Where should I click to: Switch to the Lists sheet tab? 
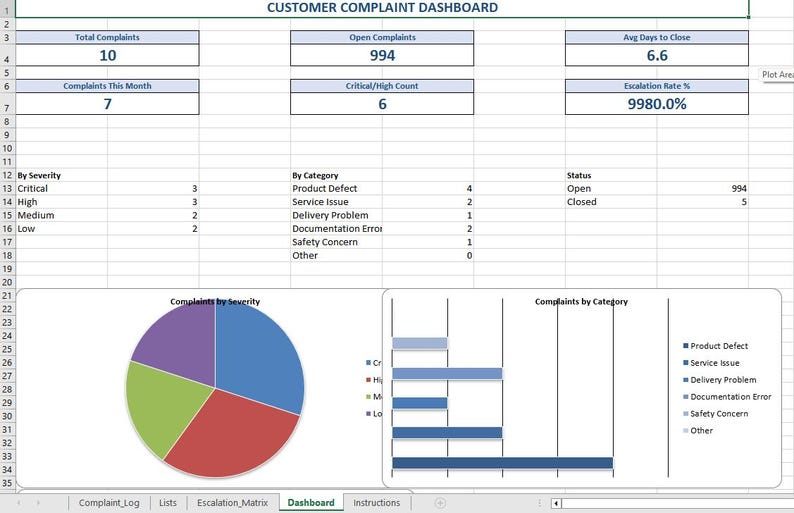click(x=168, y=503)
